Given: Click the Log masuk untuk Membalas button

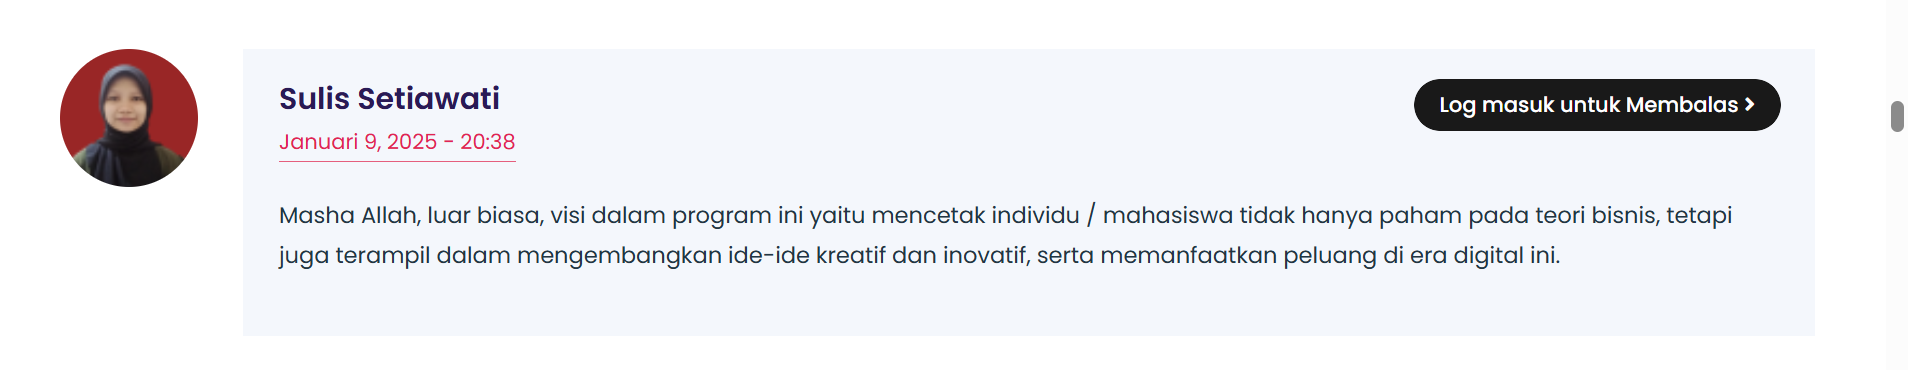Looking at the screenshot, I should 1597,105.
